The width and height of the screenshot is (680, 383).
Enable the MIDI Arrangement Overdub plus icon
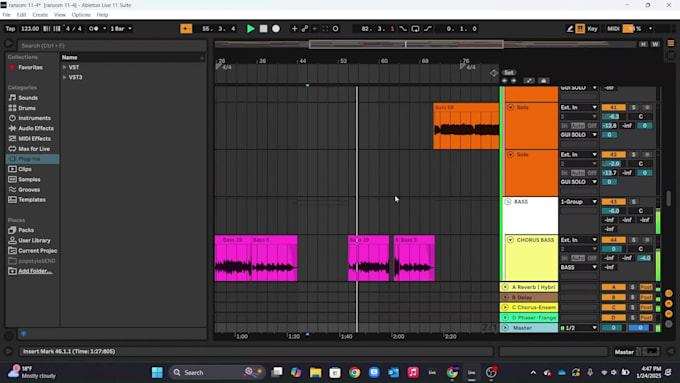coord(294,29)
